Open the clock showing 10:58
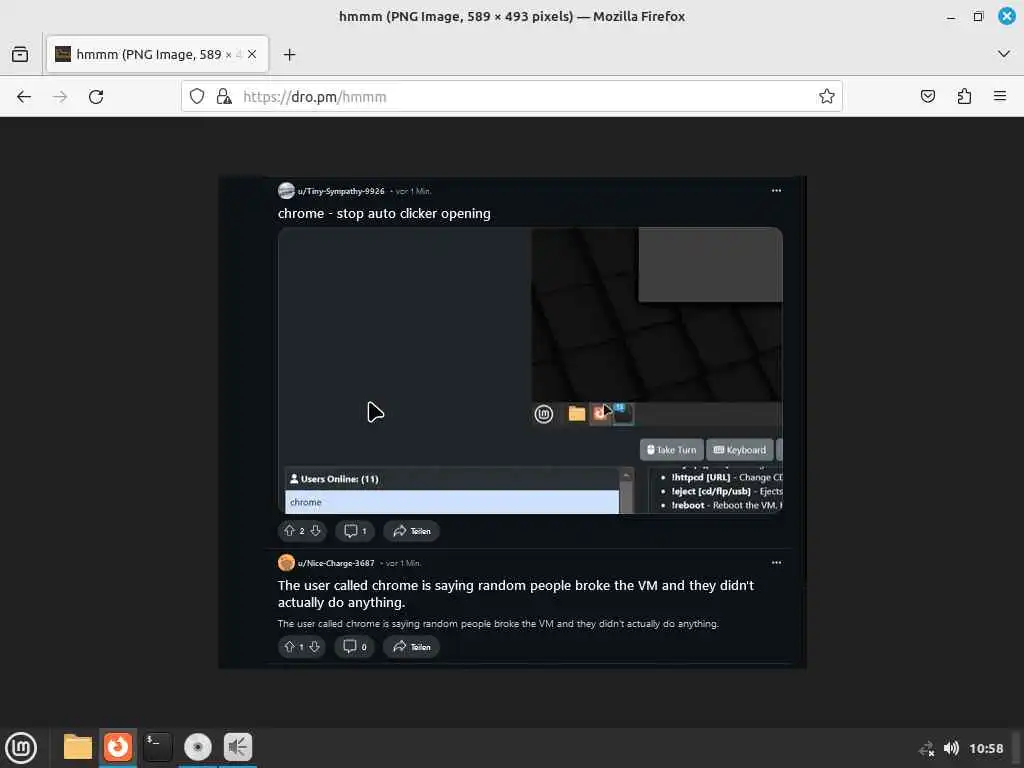The image size is (1024, 768). pyautogui.click(x=986, y=748)
